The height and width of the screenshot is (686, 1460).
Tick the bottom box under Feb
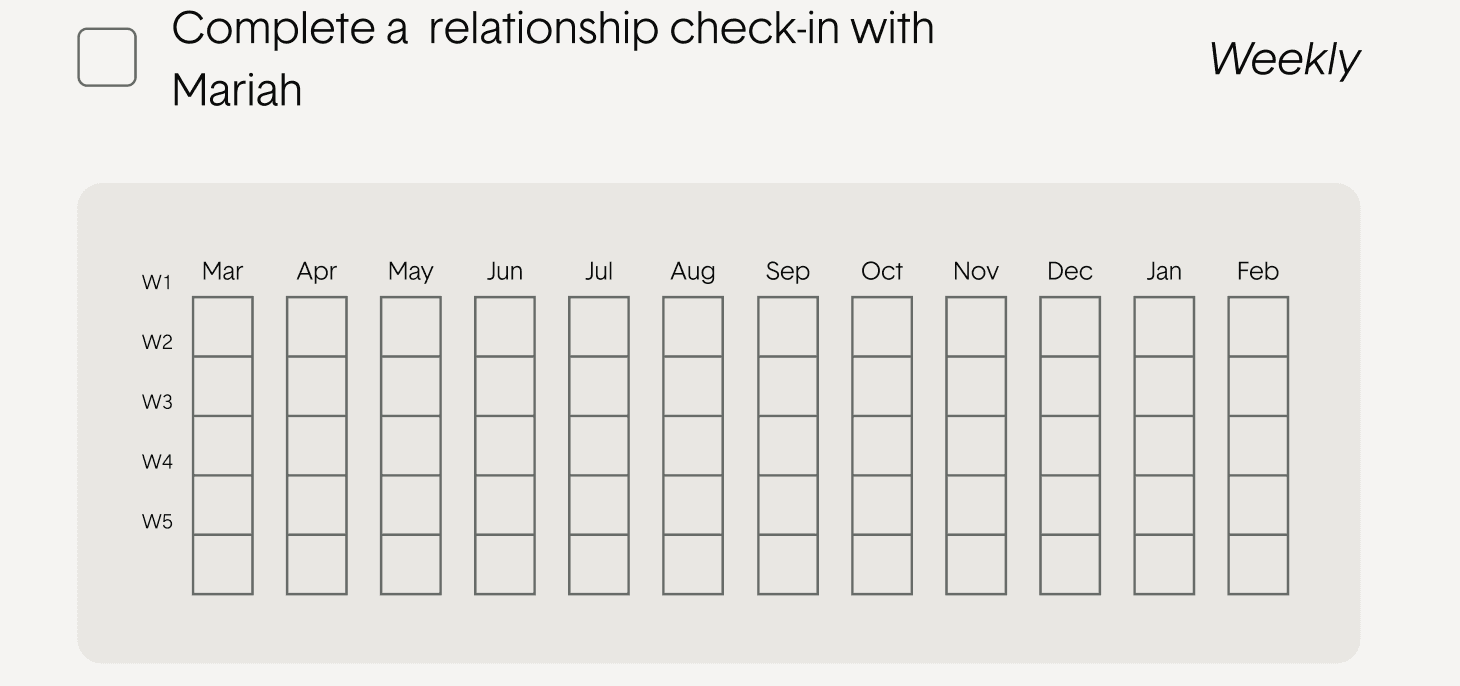coord(1258,565)
